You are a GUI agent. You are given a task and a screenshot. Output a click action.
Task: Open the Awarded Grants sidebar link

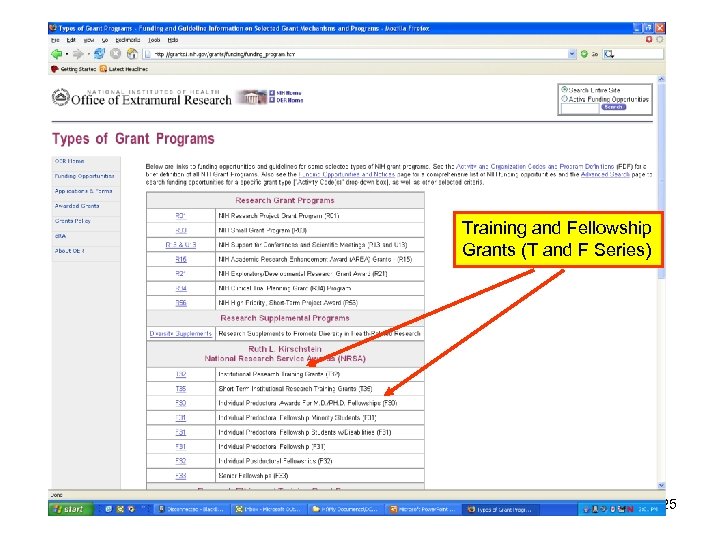point(77,206)
